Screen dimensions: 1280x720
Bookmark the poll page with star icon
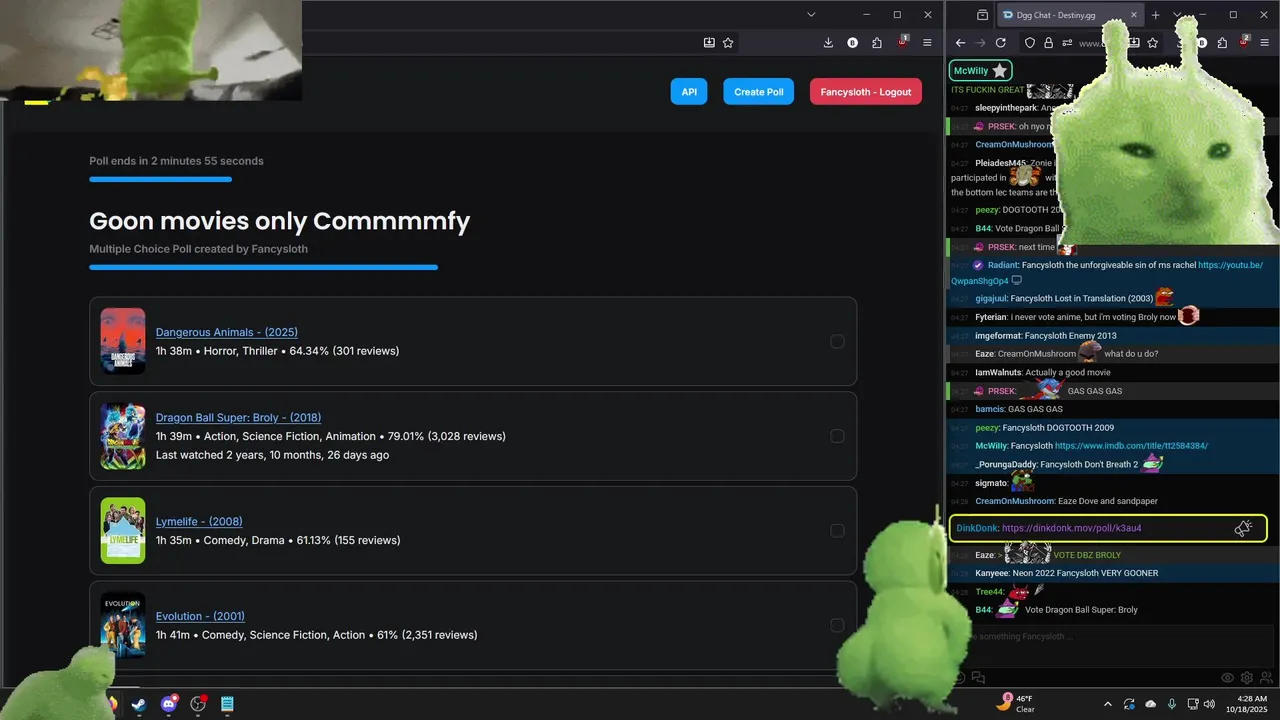pos(728,43)
